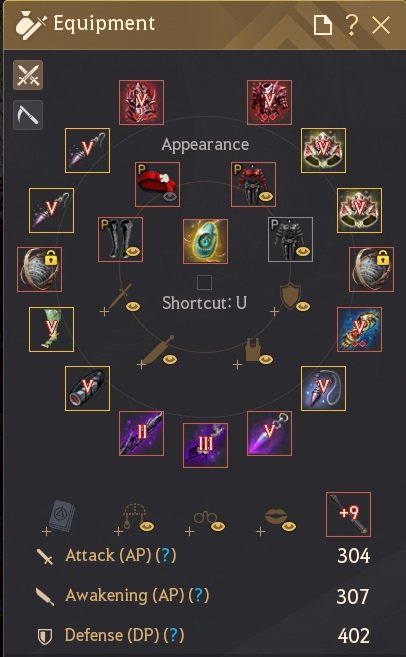Screen dimensions: 406x657
Task: Select the green boots equipment slot
Action: 52,329
